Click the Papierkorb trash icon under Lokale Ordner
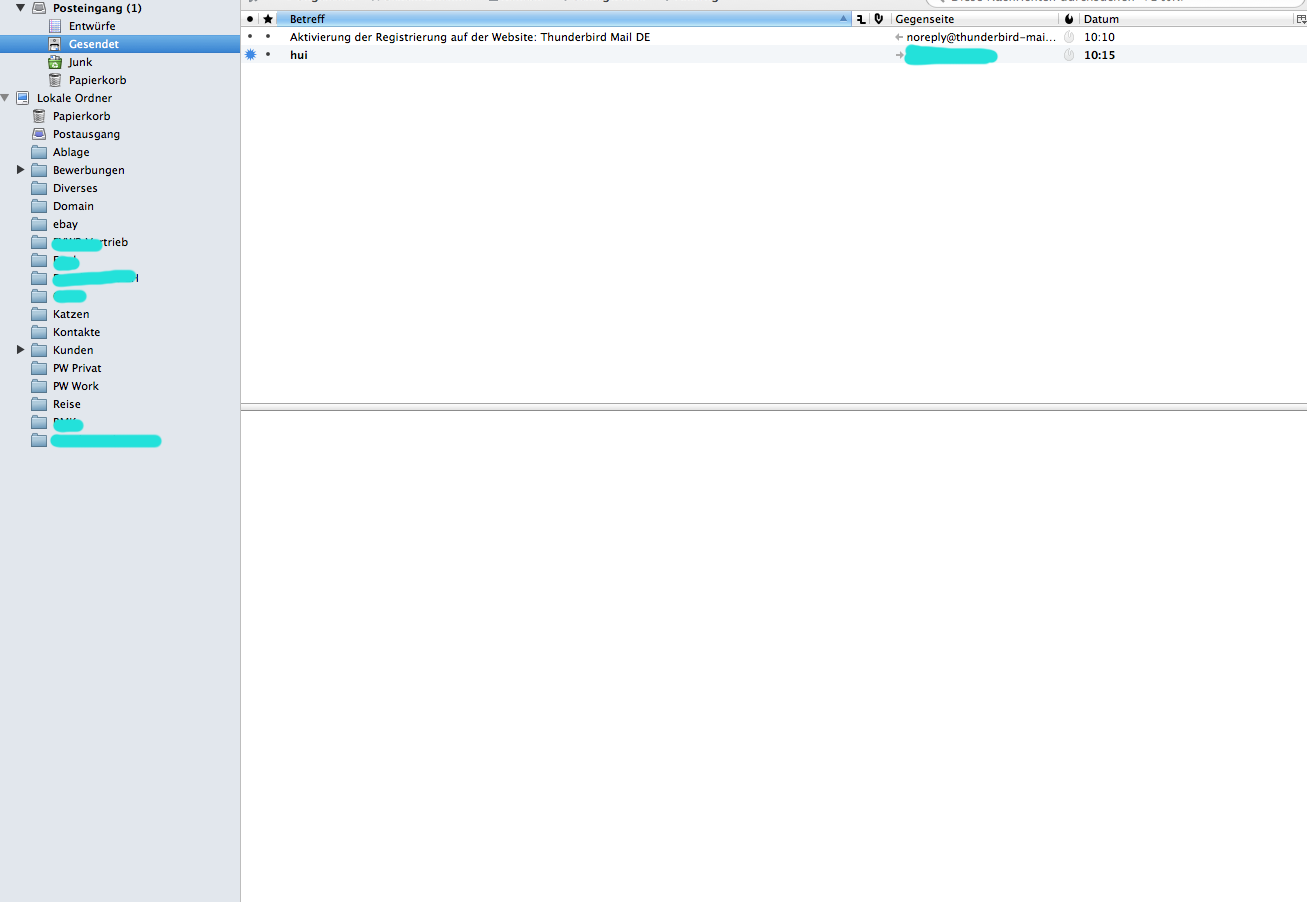 click(x=39, y=116)
